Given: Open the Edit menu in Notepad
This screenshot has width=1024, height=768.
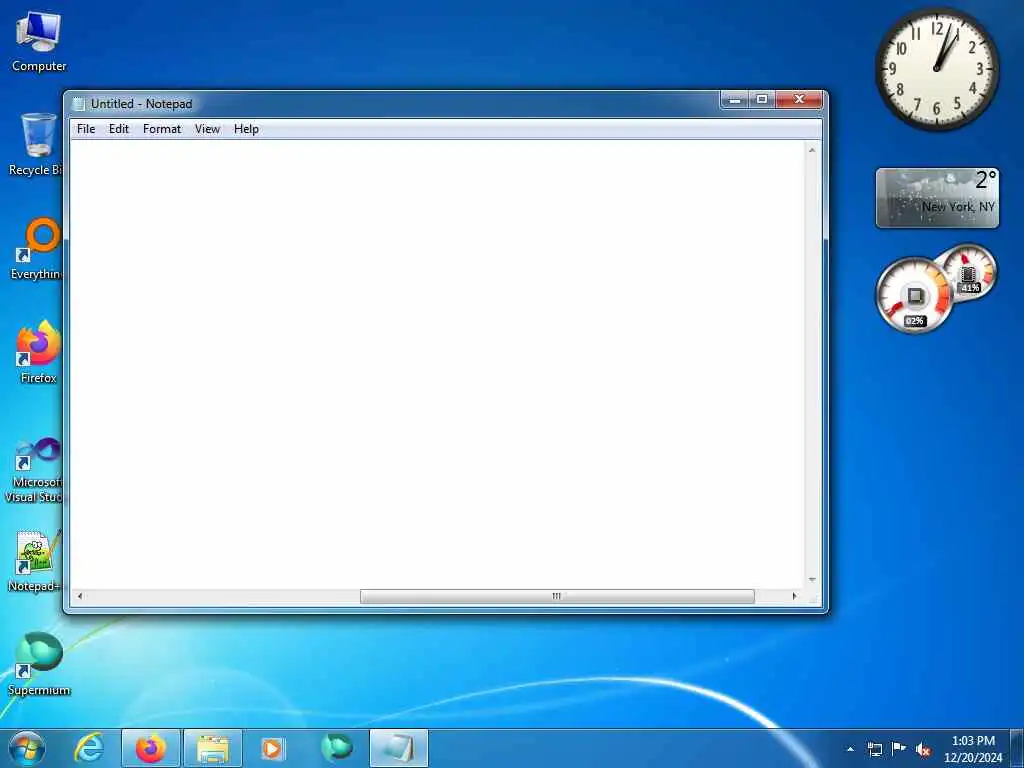Looking at the screenshot, I should point(118,129).
